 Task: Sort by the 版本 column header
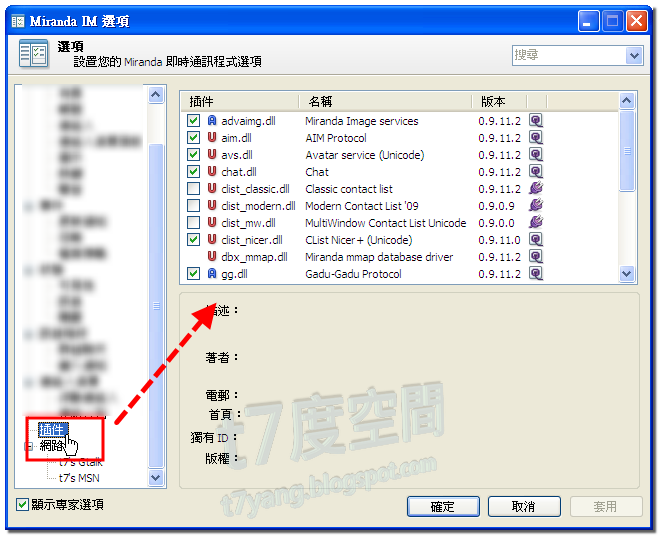499,101
